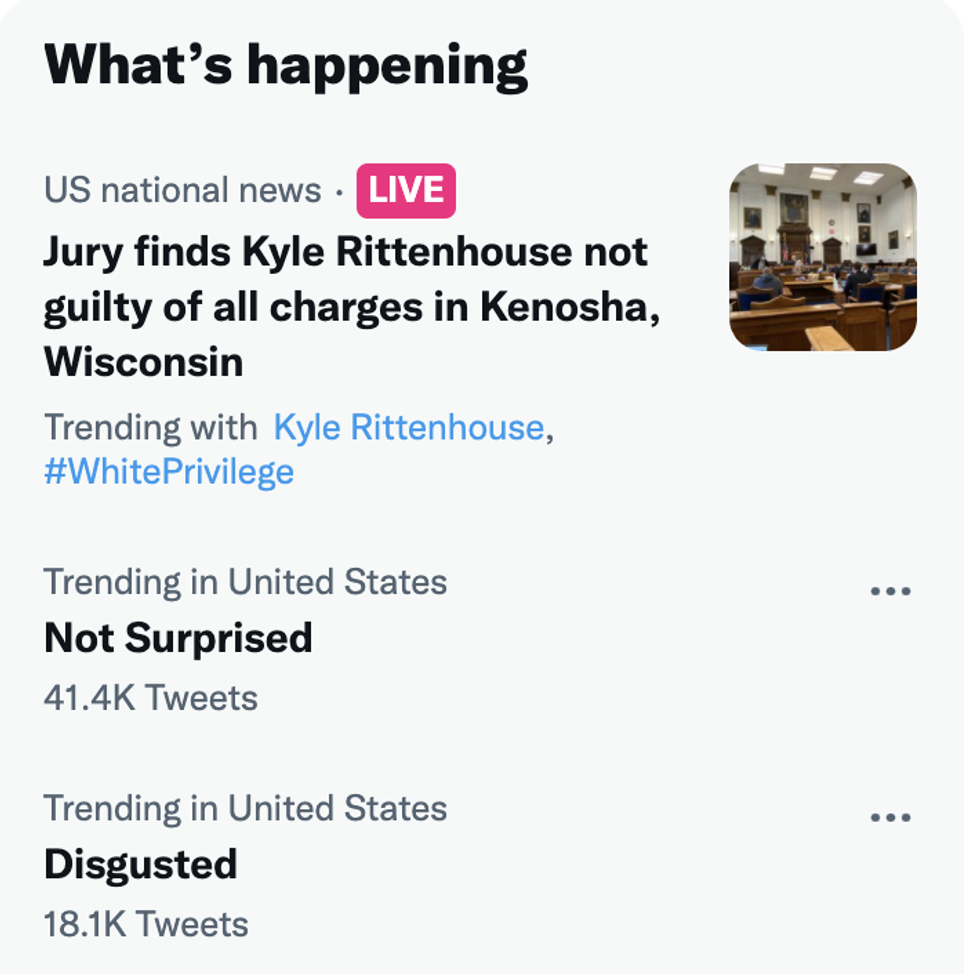Screen dimensions: 980x974
Task: Click the US national news category label
Action: [182, 190]
